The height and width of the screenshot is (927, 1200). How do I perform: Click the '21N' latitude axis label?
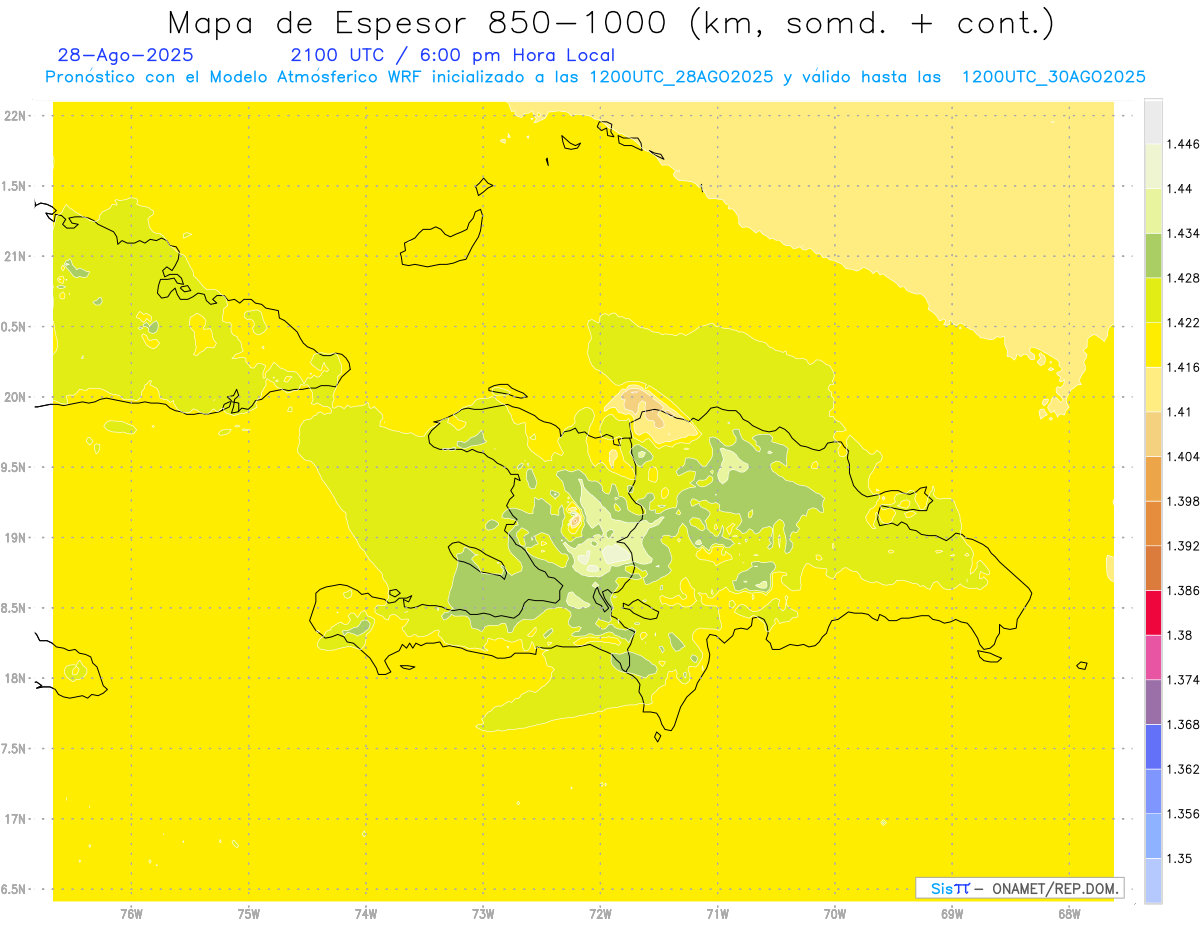click(x=15, y=256)
